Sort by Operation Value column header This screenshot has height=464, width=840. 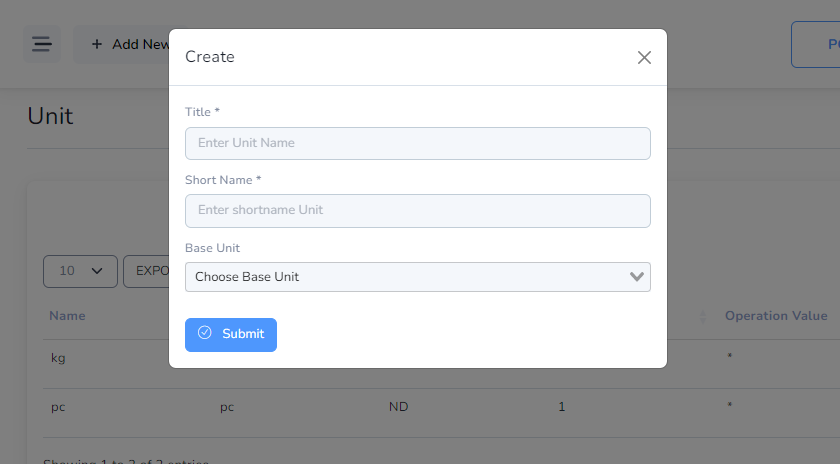click(x=776, y=316)
